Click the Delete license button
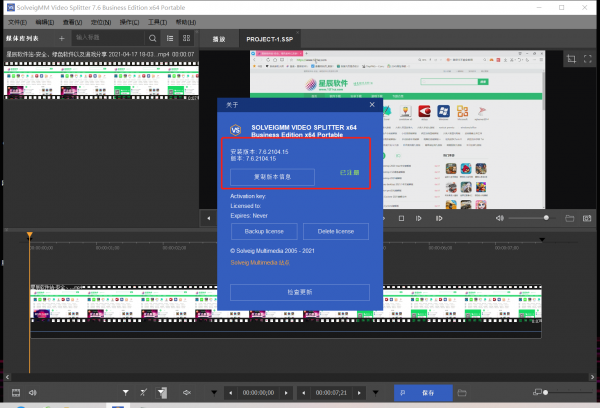The image size is (600, 408). [336, 231]
